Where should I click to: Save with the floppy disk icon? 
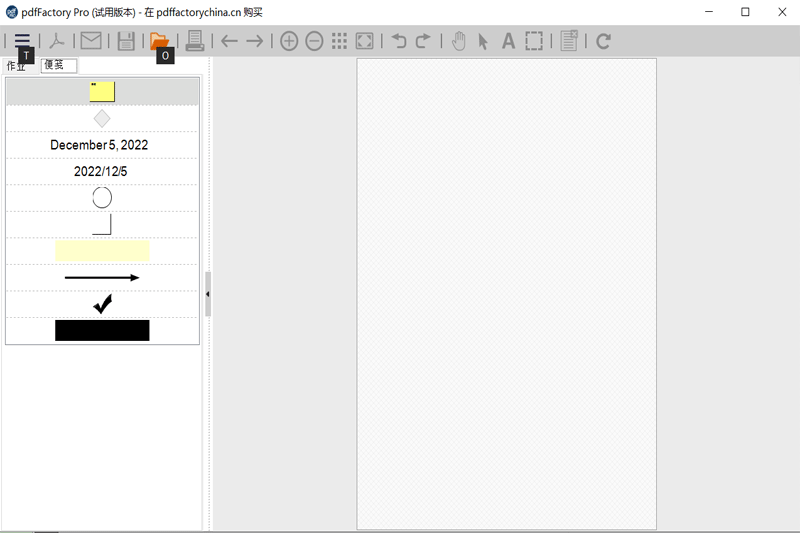(126, 41)
